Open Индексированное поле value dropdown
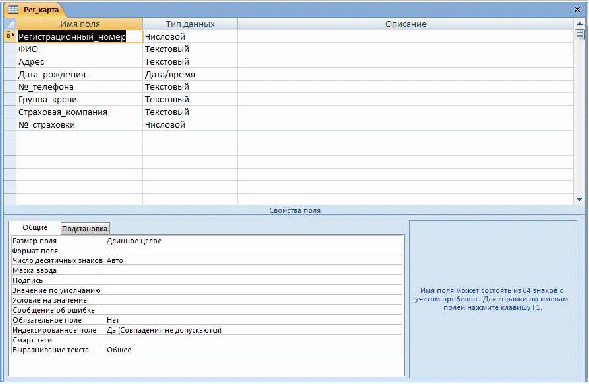This screenshot has height=384, width=589. [x=254, y=330]
